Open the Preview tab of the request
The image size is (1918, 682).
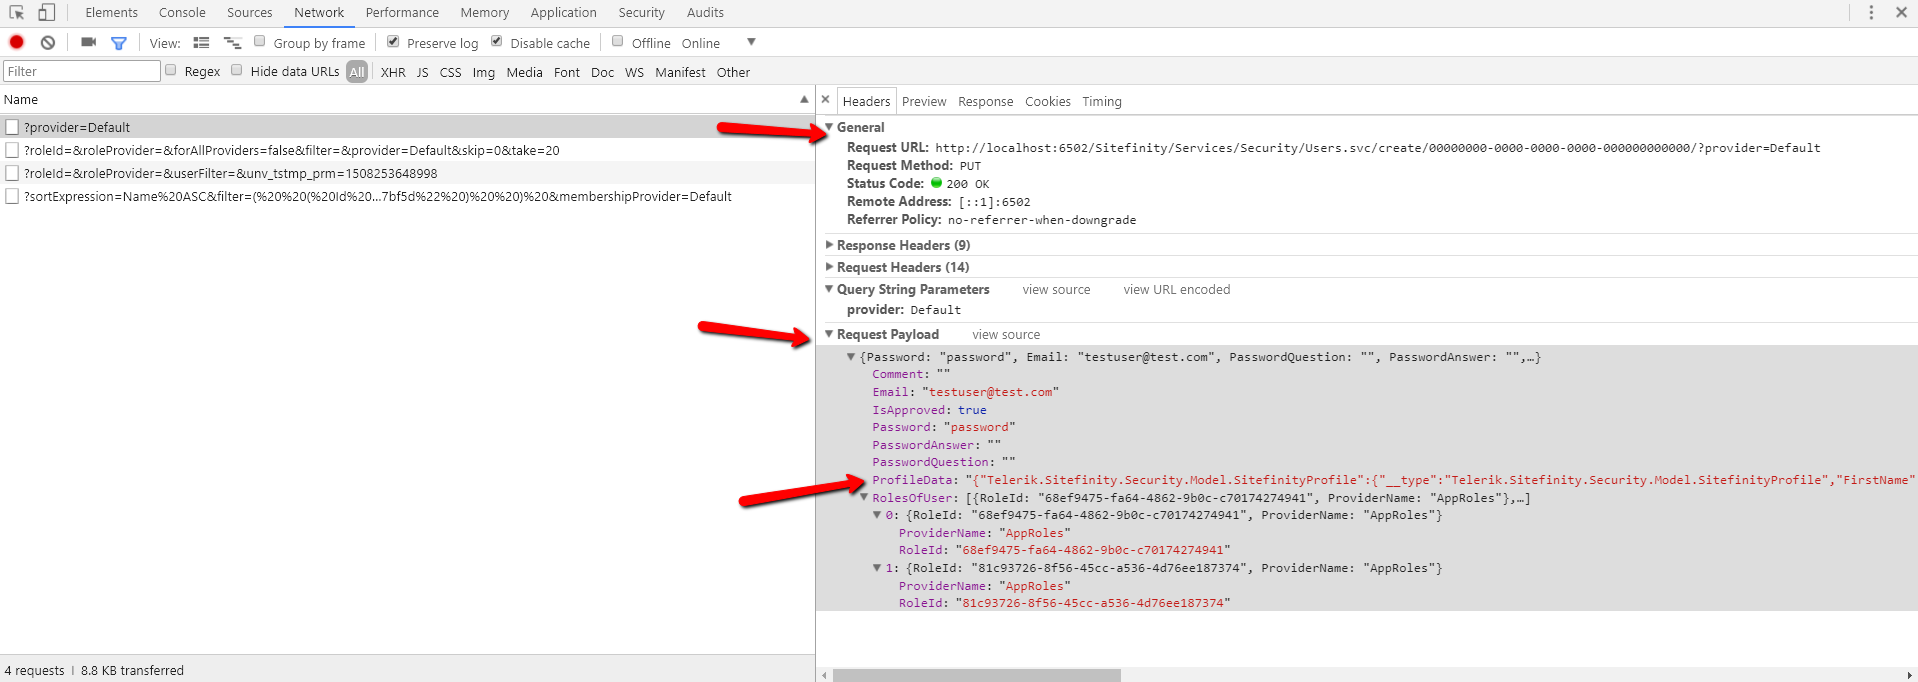tap(923, 102)
